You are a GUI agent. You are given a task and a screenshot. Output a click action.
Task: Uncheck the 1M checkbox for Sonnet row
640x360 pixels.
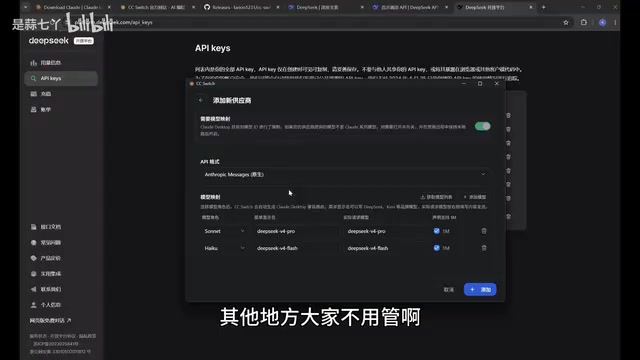point(436,231)
